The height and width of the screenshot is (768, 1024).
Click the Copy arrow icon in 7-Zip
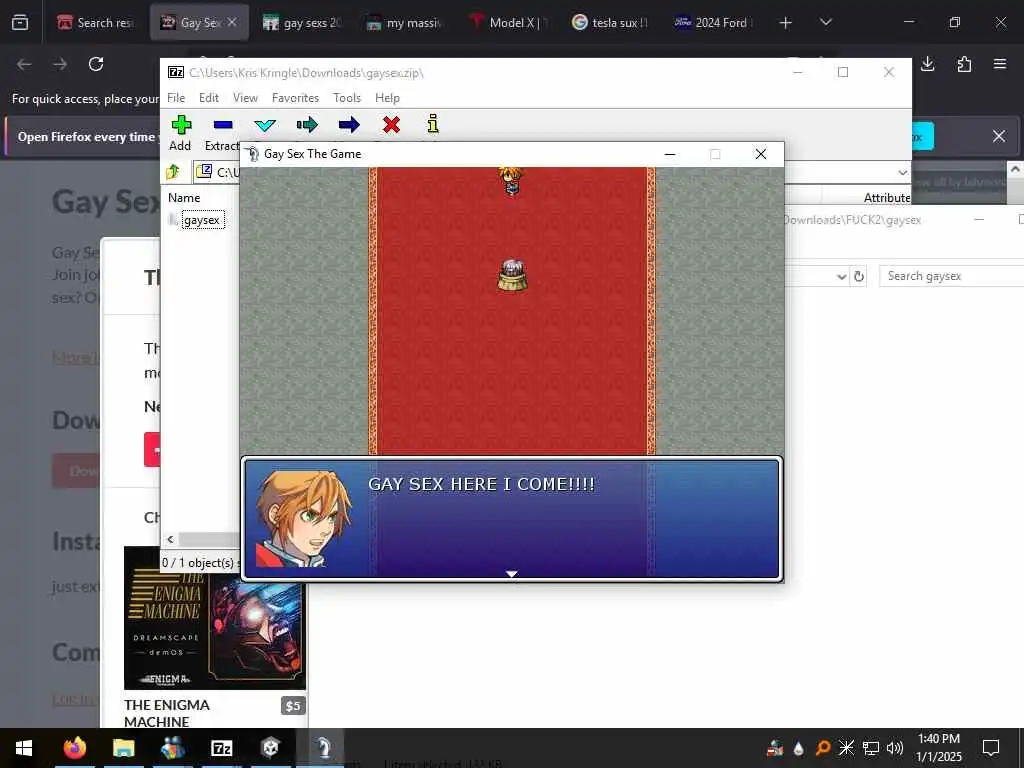click(307, 125)
